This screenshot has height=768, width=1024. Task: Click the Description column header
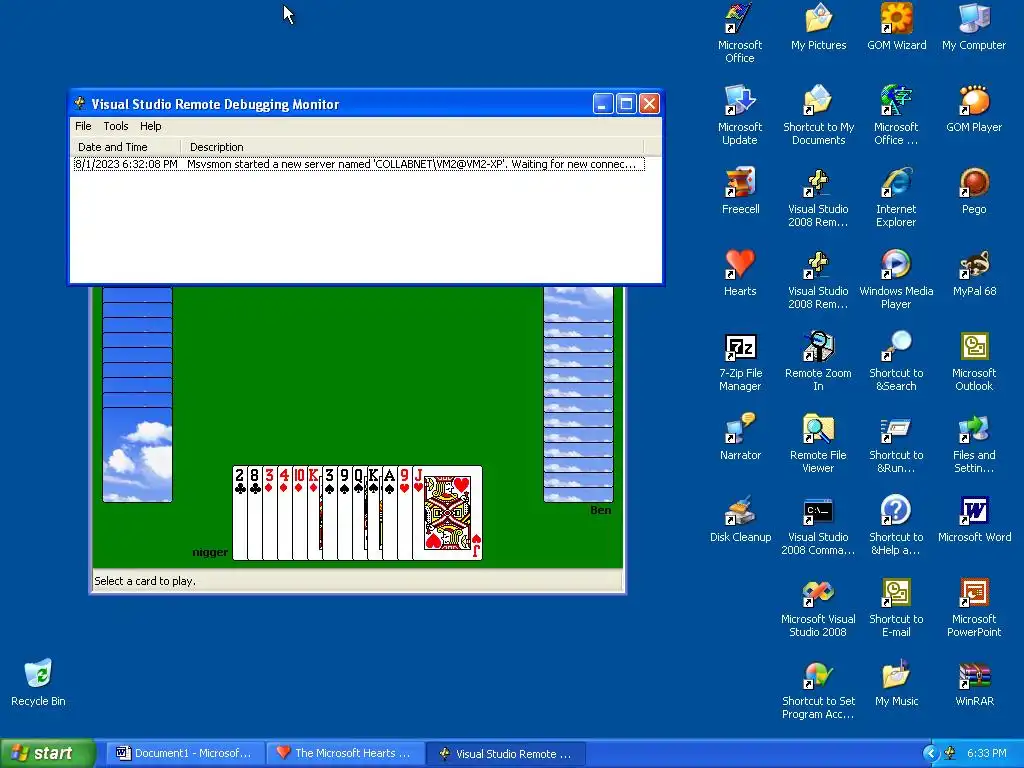coord(411,147)
